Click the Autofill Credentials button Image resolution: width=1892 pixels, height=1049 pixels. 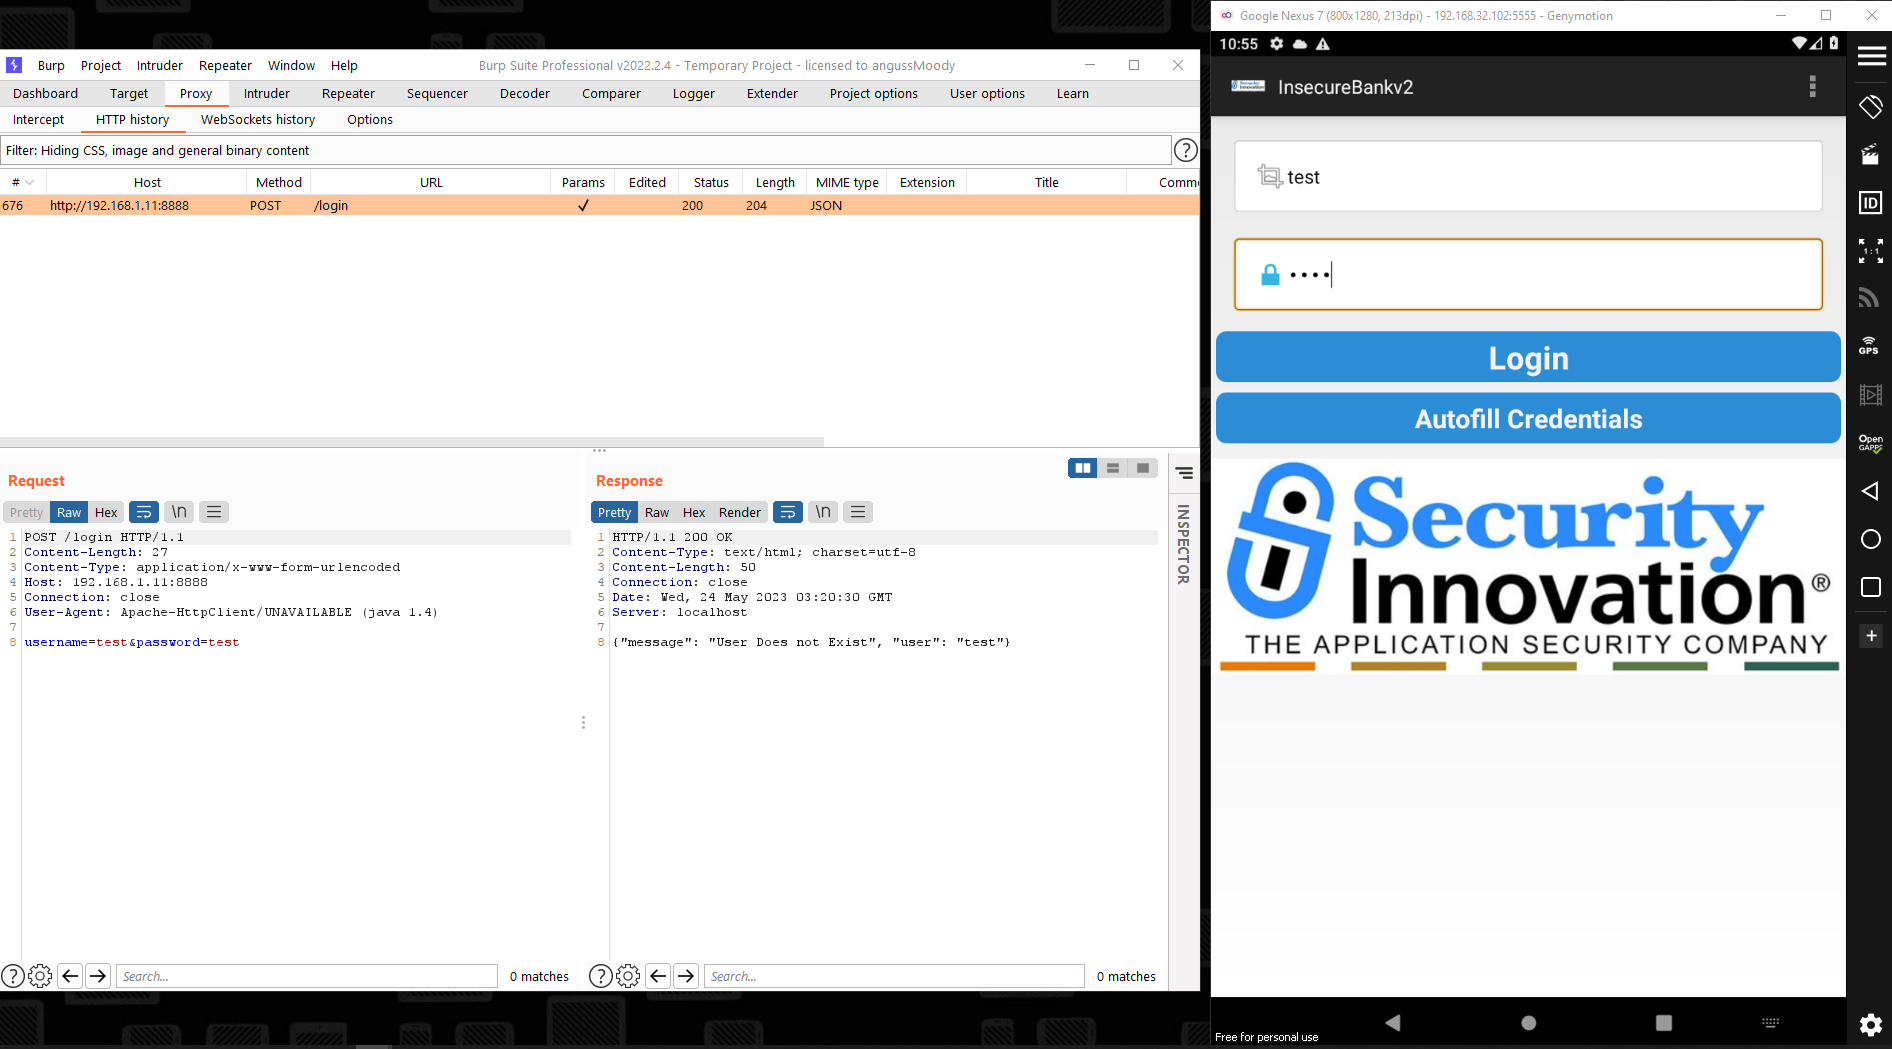click(x=1528, y=418)
